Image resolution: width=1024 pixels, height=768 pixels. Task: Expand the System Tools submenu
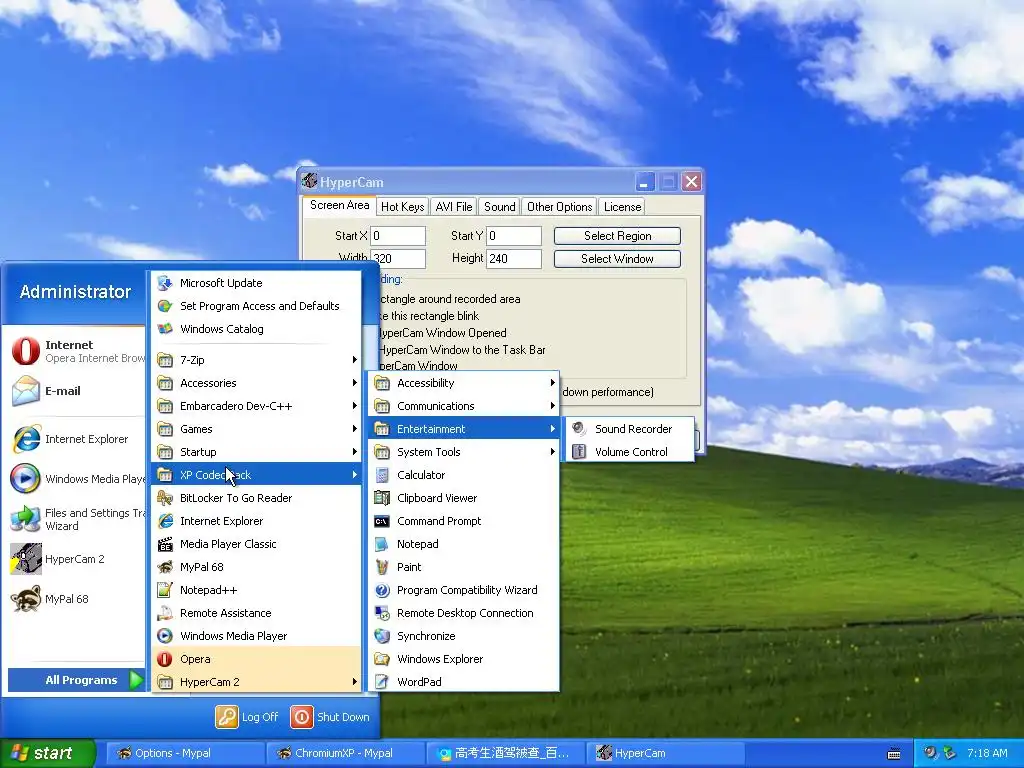[x=464, y=452]
